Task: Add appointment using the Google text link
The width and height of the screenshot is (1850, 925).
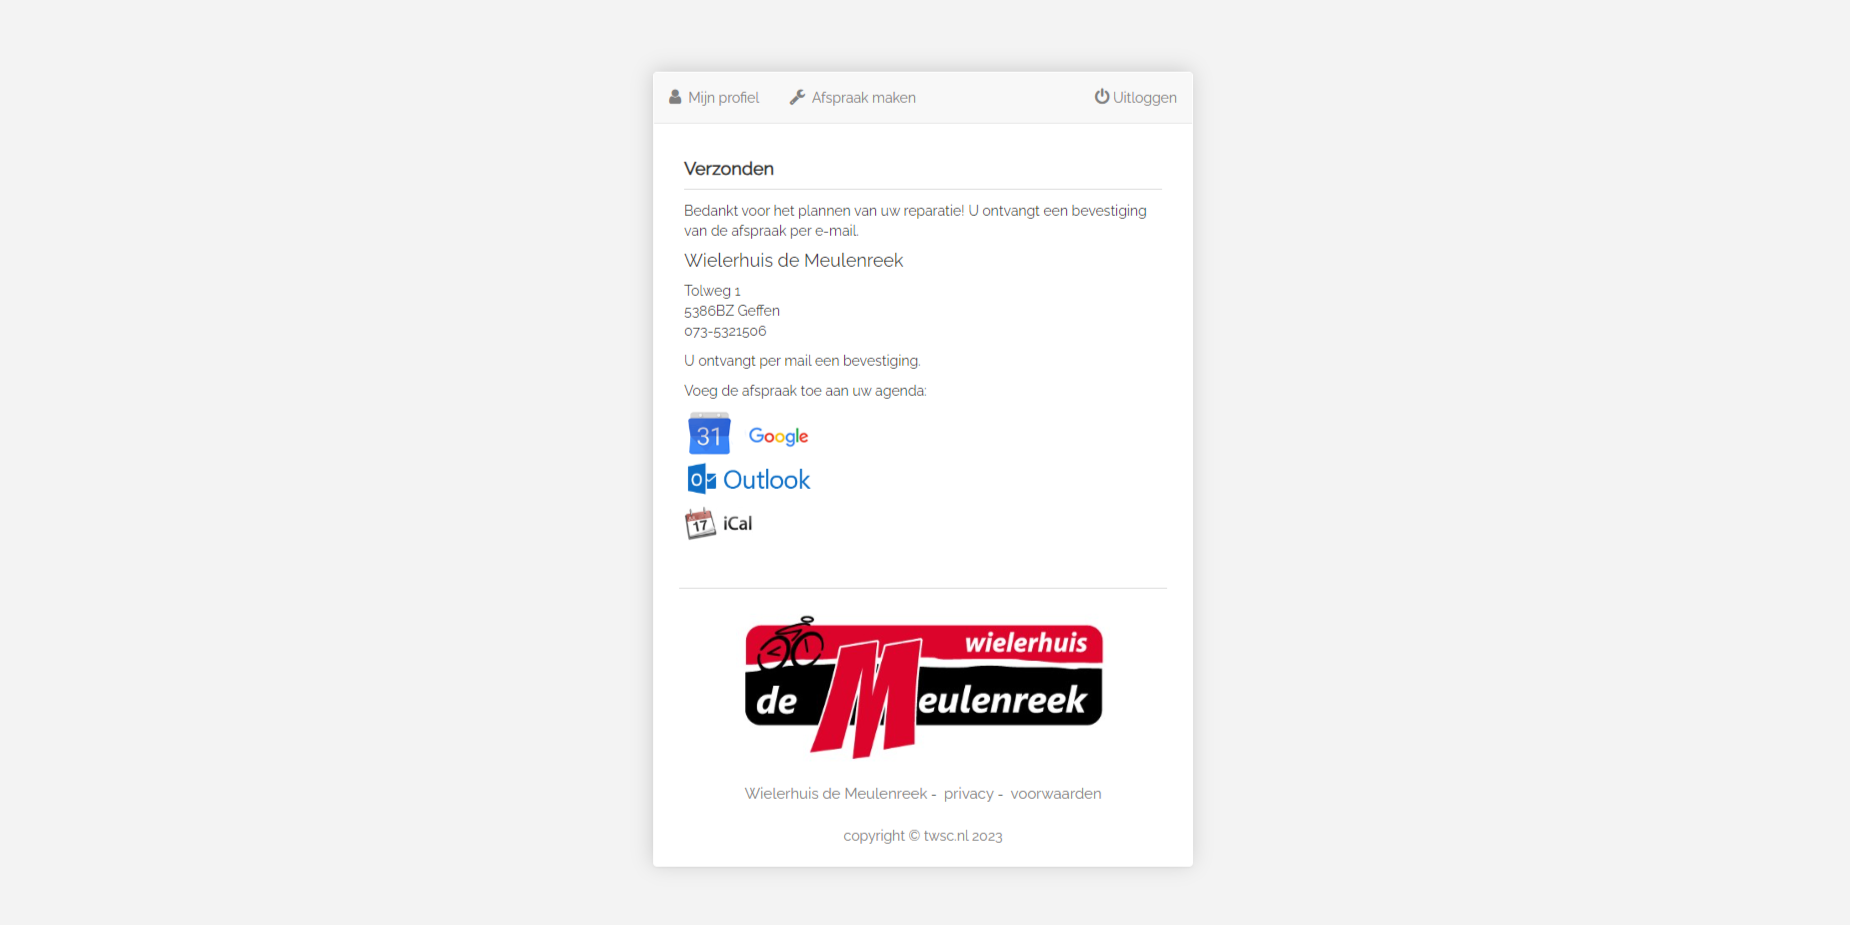Action: tap(778, 436)
